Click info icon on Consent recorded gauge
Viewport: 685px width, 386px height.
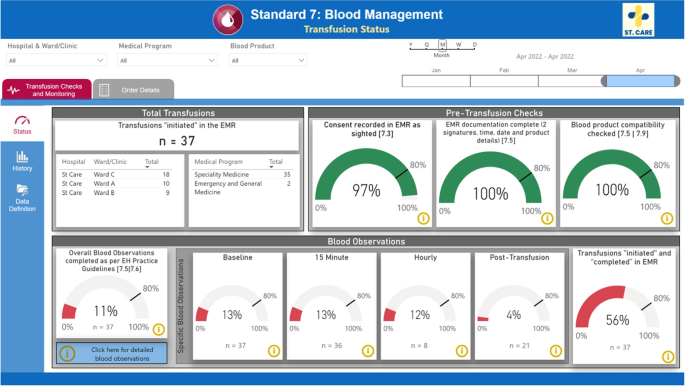(x=423, y=218)
